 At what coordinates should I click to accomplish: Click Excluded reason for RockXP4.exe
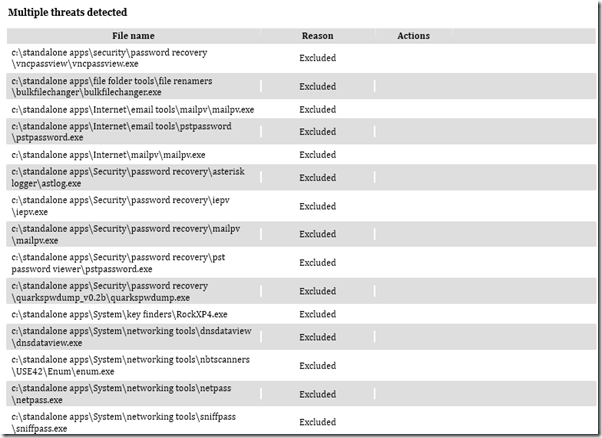[x=317, y=314]
